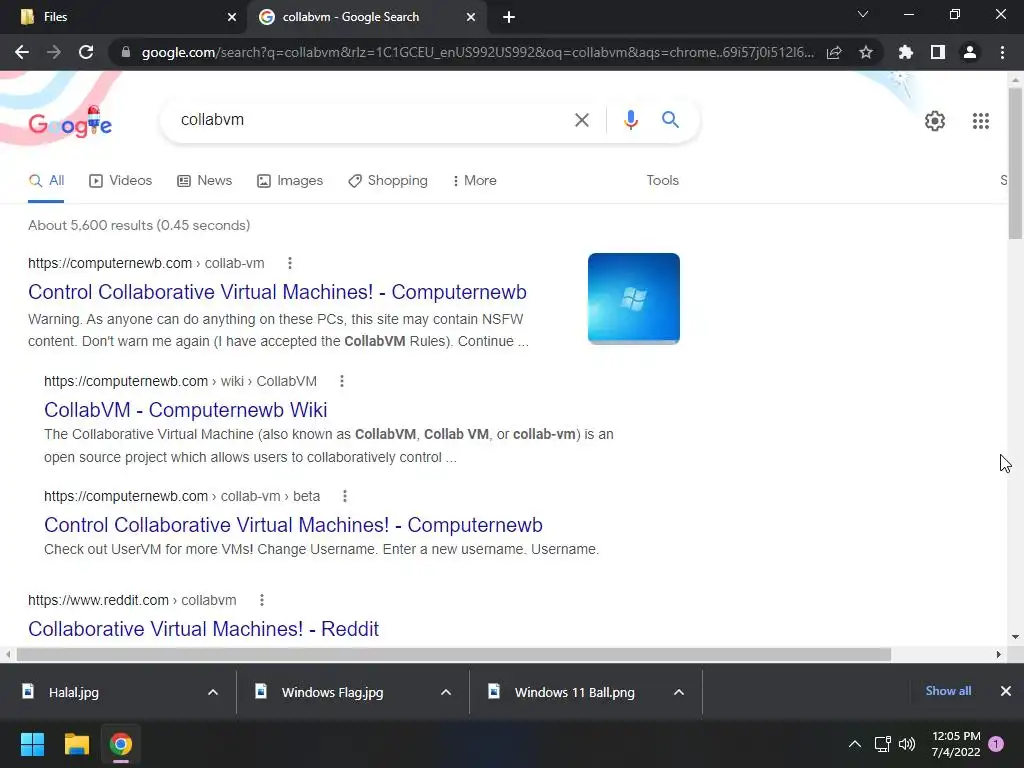Open options for reddit collabvm result
This screenshot has height=768, width=1024.
click(x=262, y=600)
